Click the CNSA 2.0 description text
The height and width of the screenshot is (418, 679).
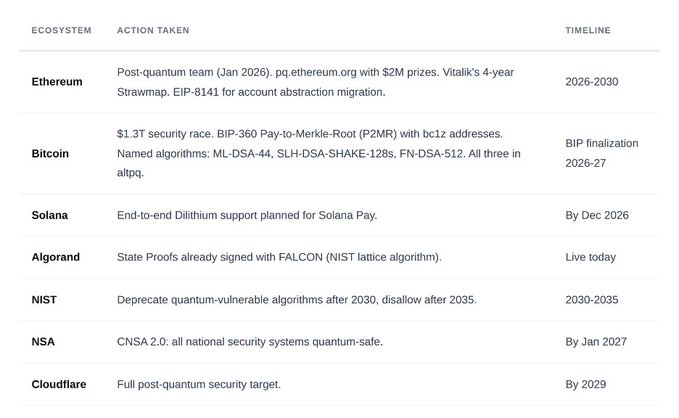coord(250,341)
